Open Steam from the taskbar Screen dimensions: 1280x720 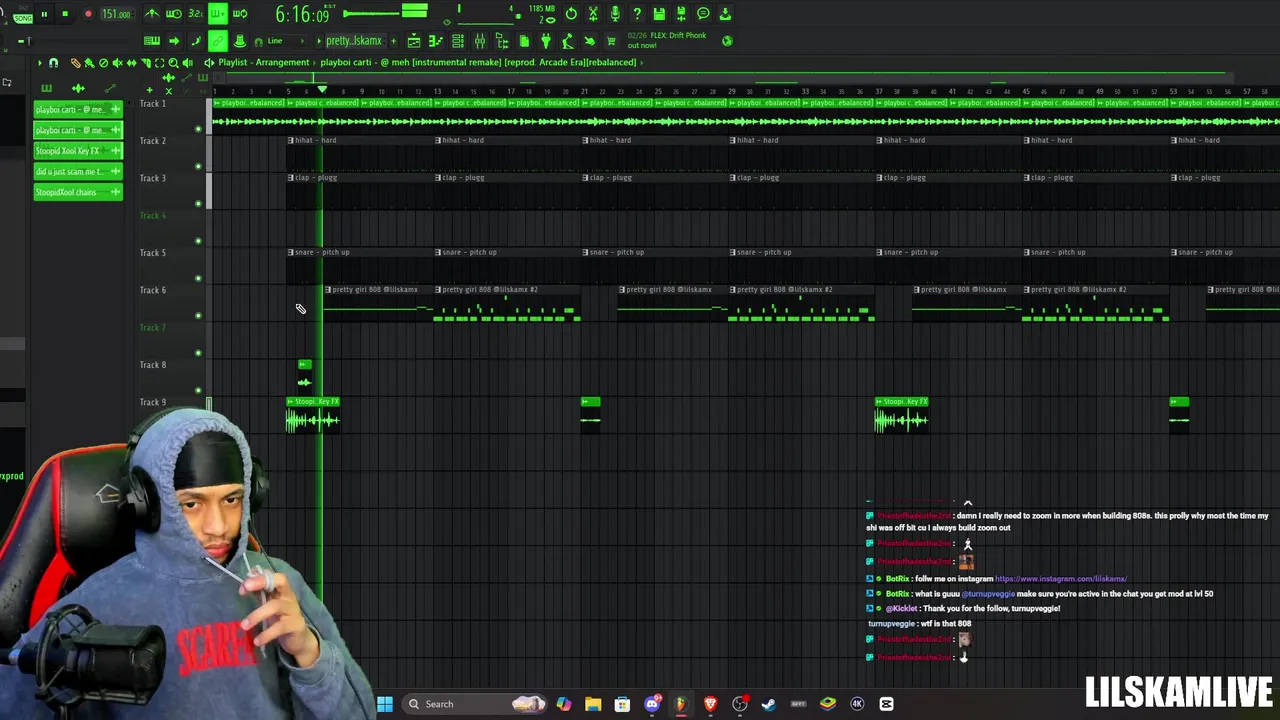click(769, 704)
